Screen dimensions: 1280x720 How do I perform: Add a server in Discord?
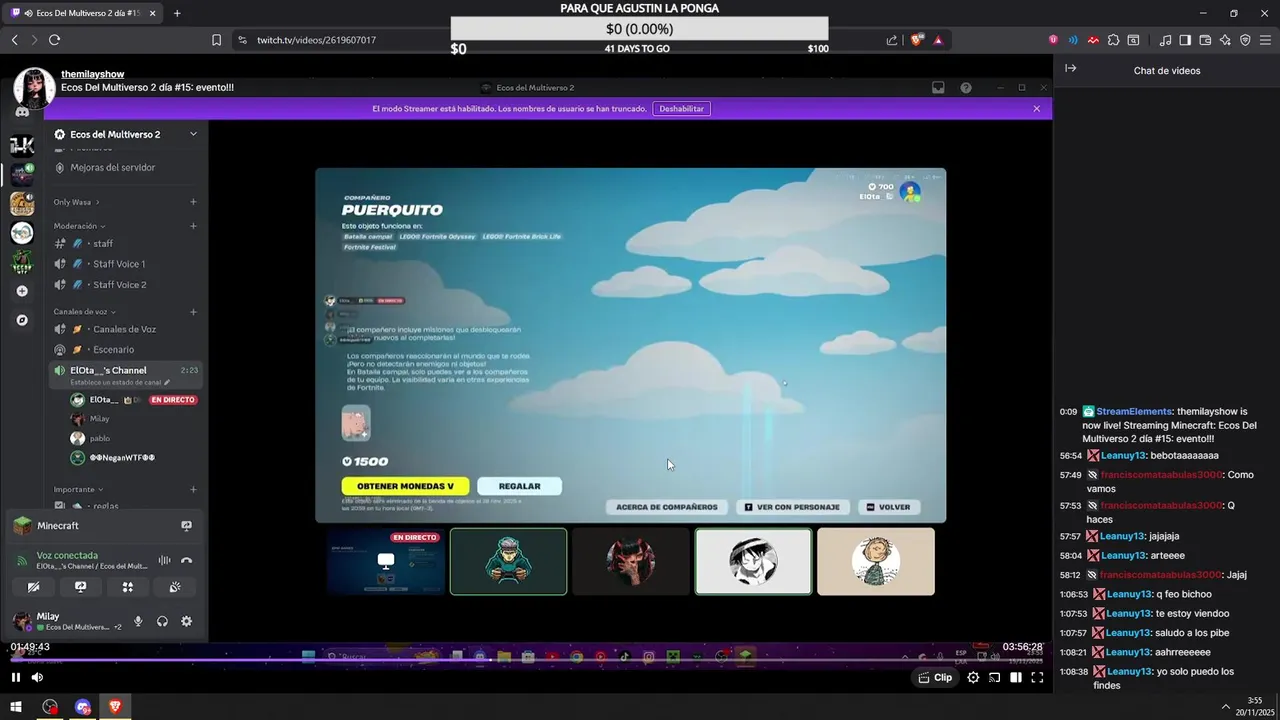point(22,291)
